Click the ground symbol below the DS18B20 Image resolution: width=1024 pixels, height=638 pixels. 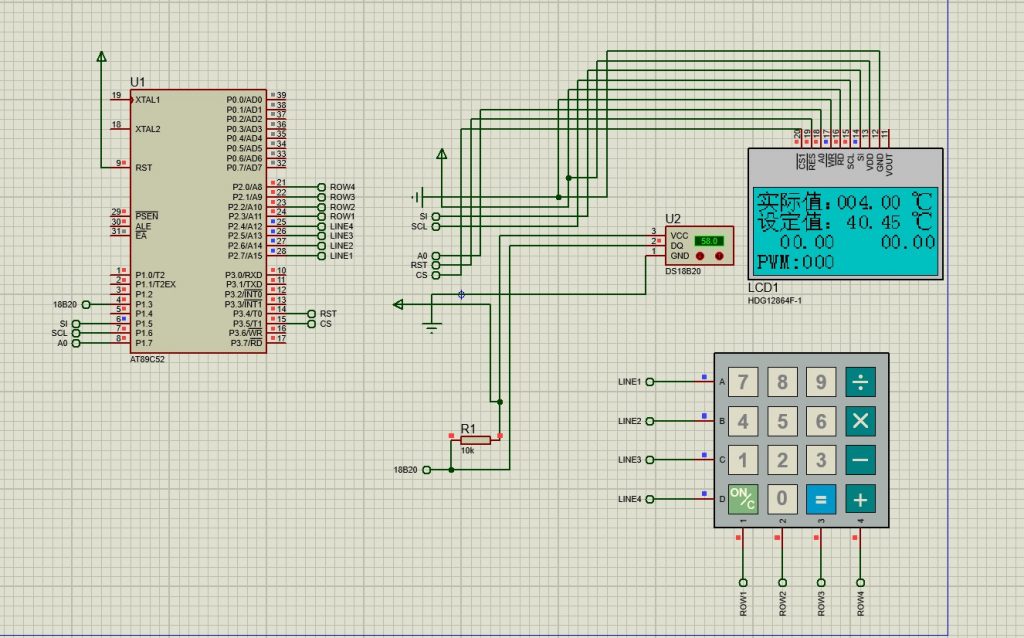432,324
